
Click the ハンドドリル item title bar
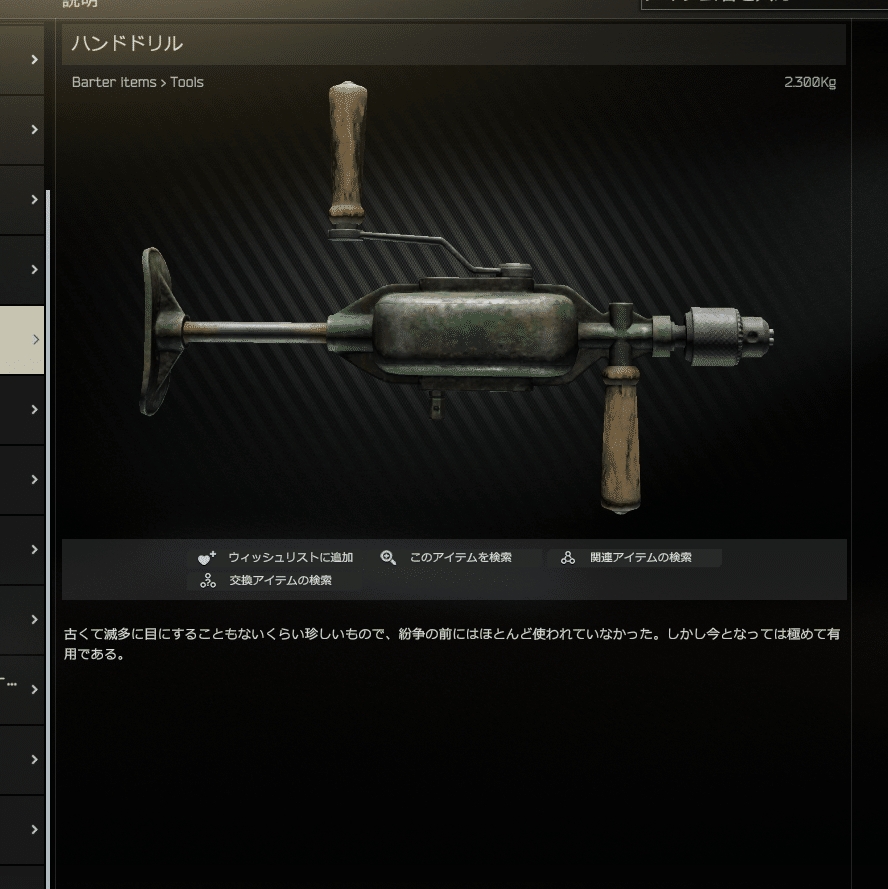pyautogui.click(x=454, y=44)
